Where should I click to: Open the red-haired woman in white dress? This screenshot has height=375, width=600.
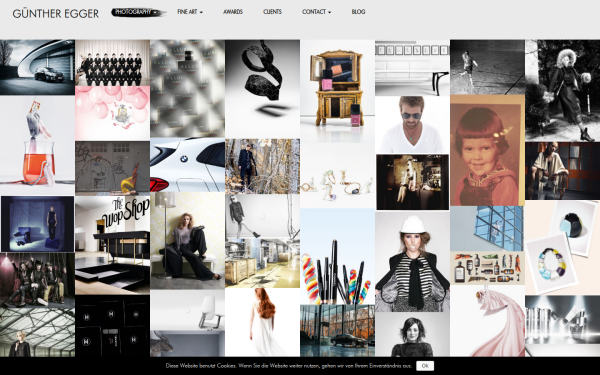click(262, 322)
